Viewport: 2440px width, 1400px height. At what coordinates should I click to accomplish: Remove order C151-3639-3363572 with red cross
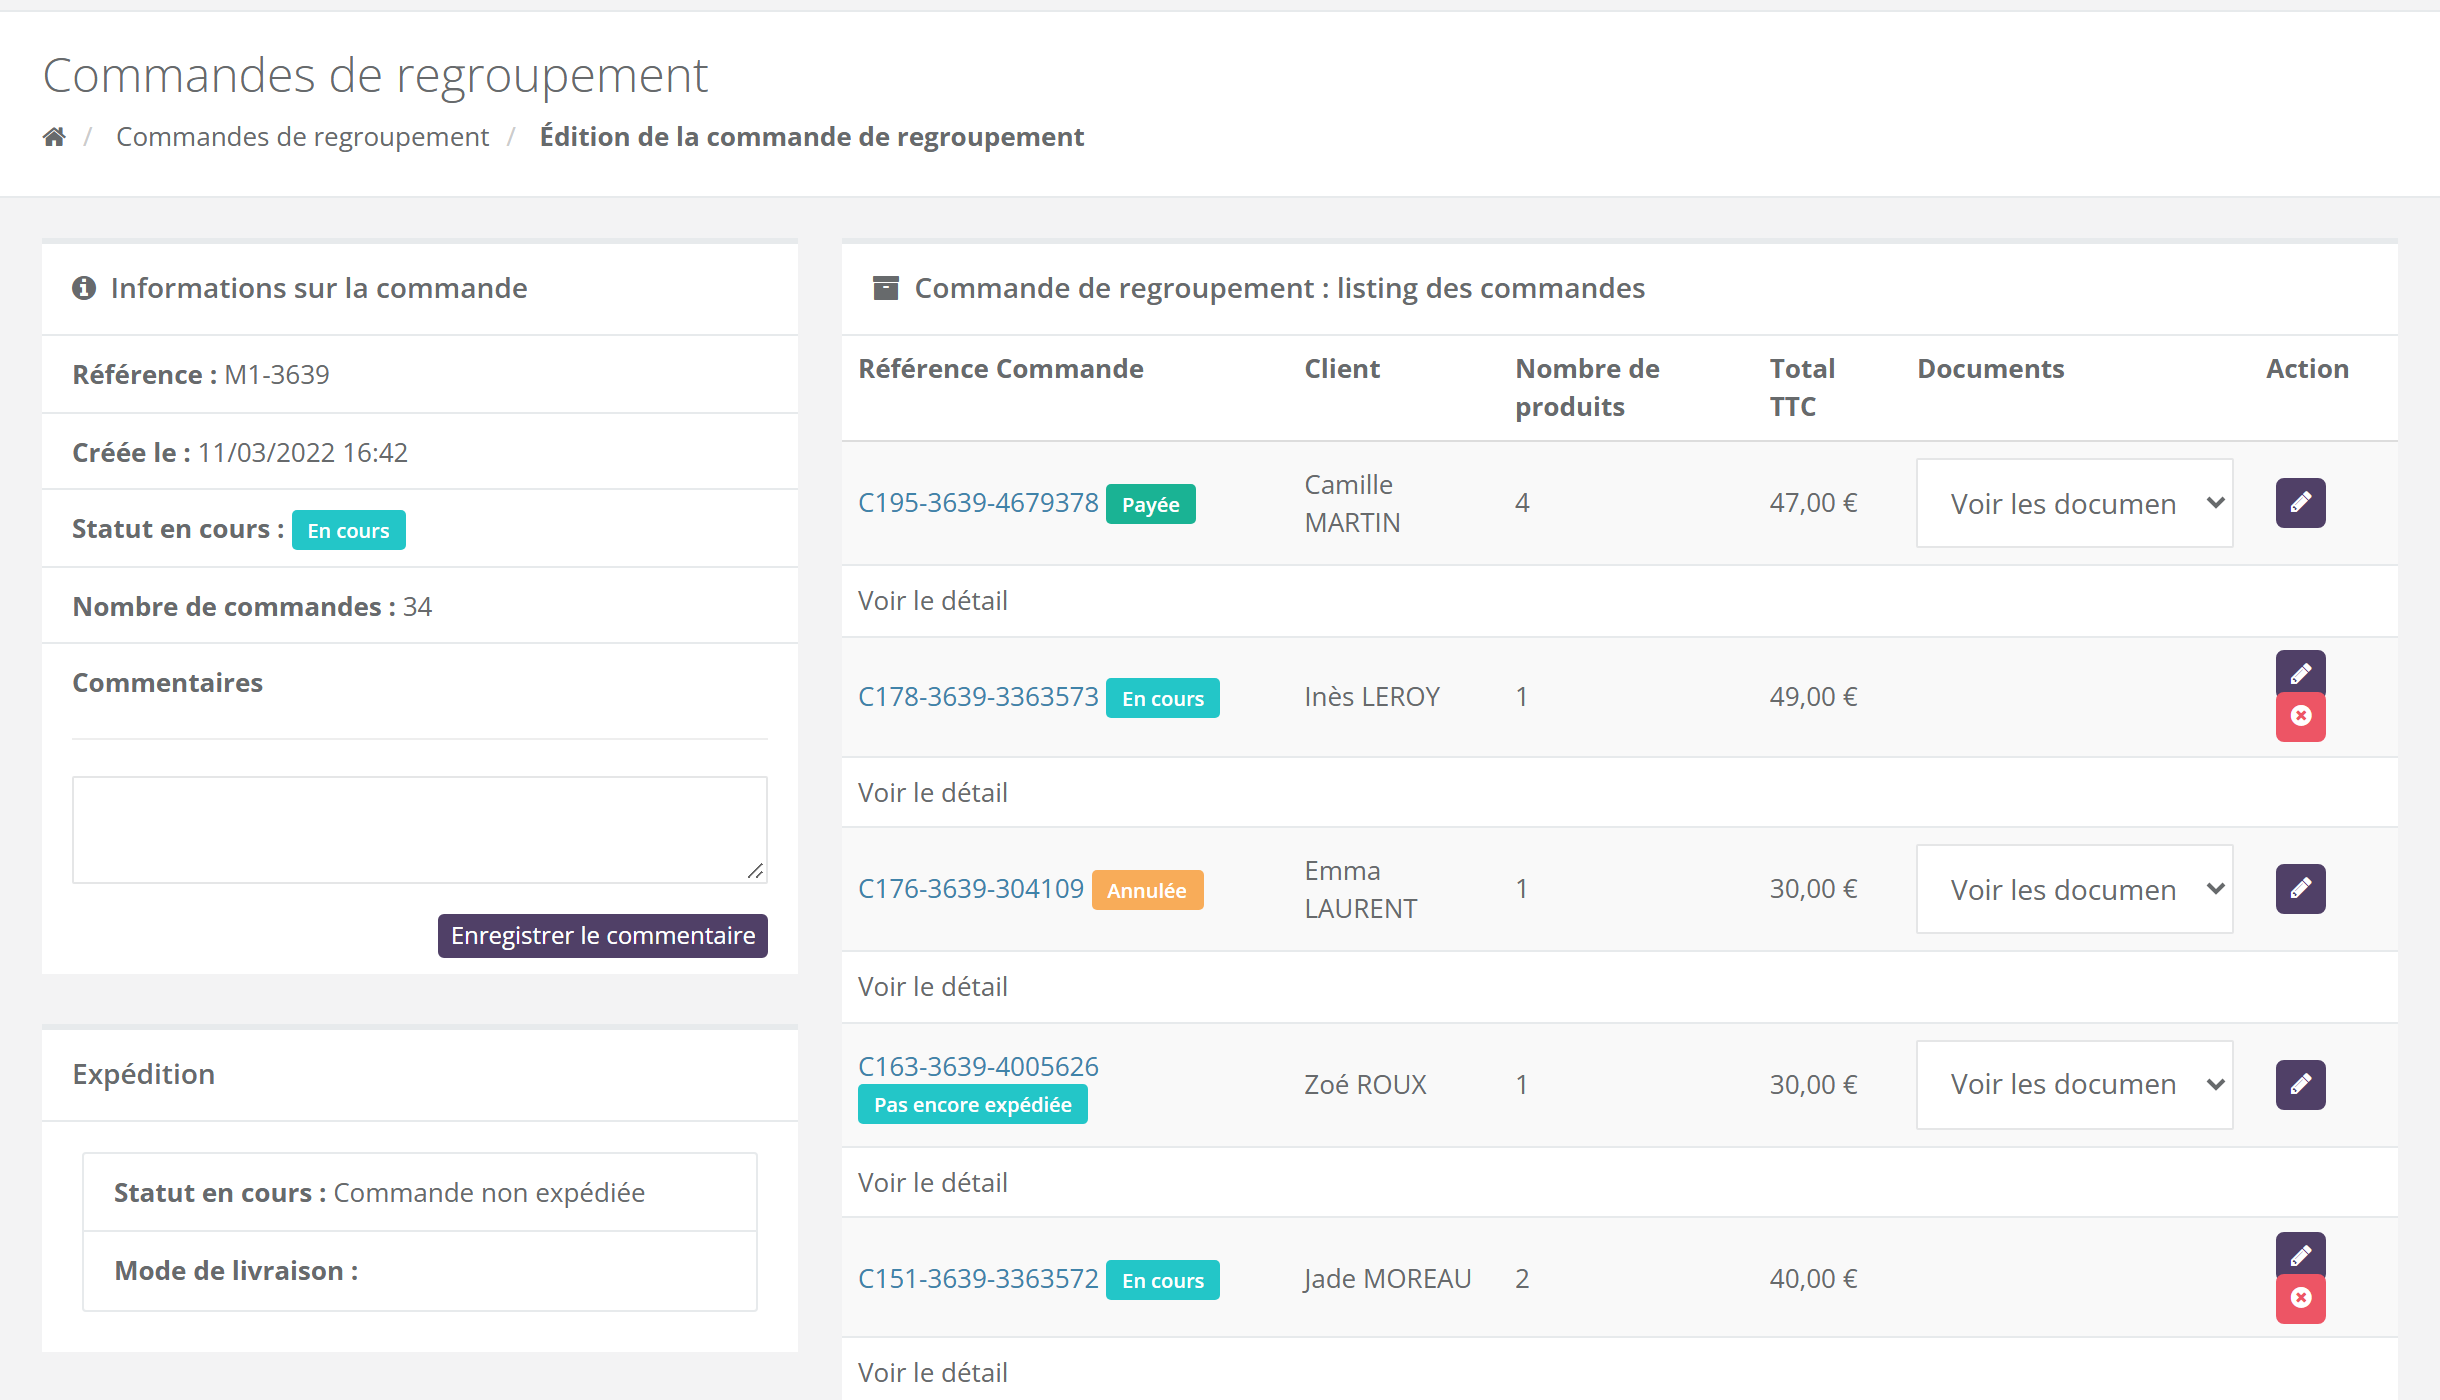(x=2300, y=1299)
